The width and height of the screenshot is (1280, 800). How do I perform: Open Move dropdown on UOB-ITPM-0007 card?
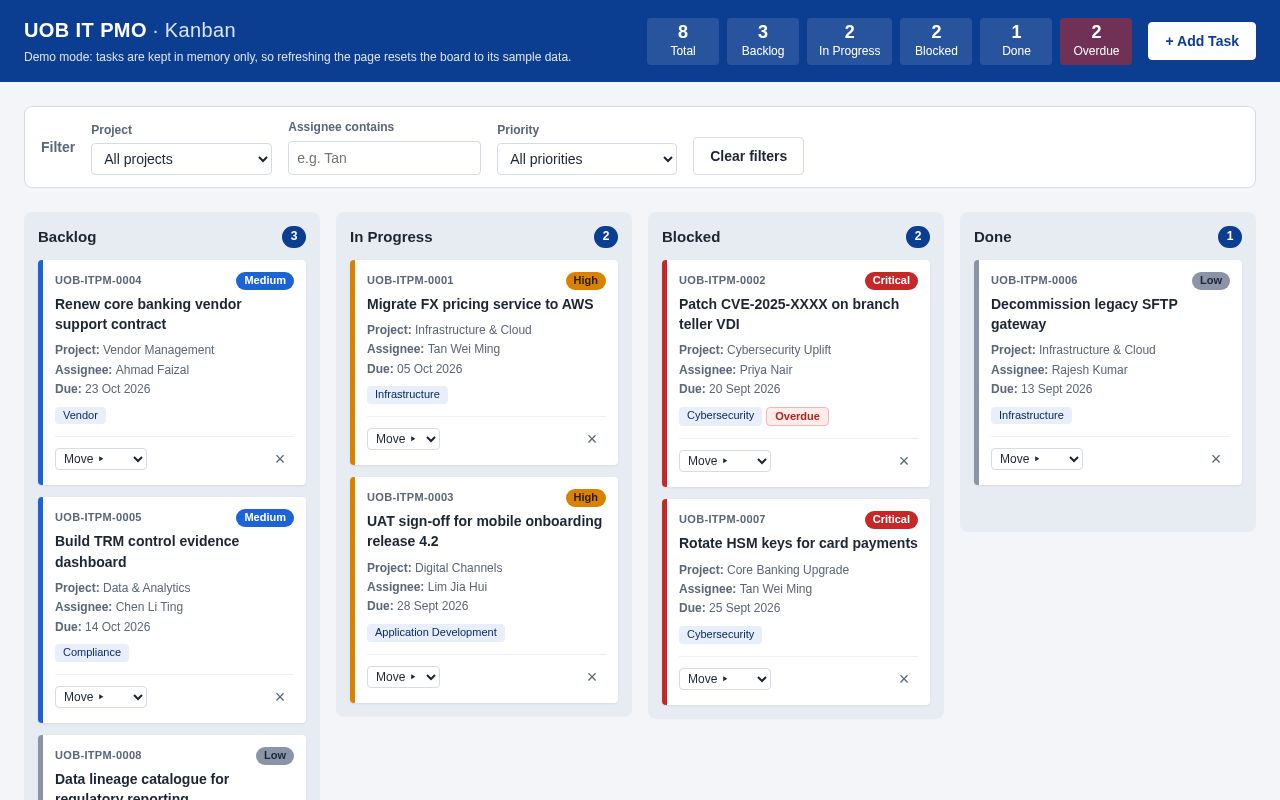click(x=725, y=679)
